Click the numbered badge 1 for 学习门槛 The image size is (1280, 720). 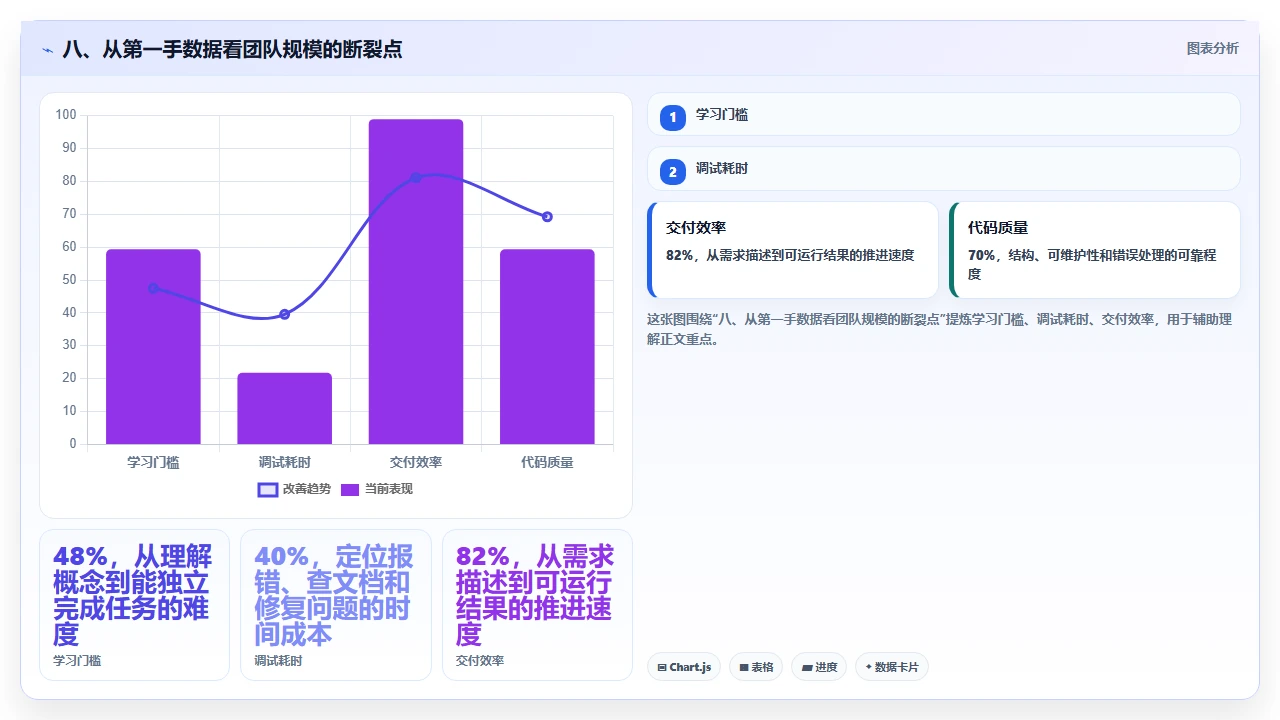pos(673,117)
